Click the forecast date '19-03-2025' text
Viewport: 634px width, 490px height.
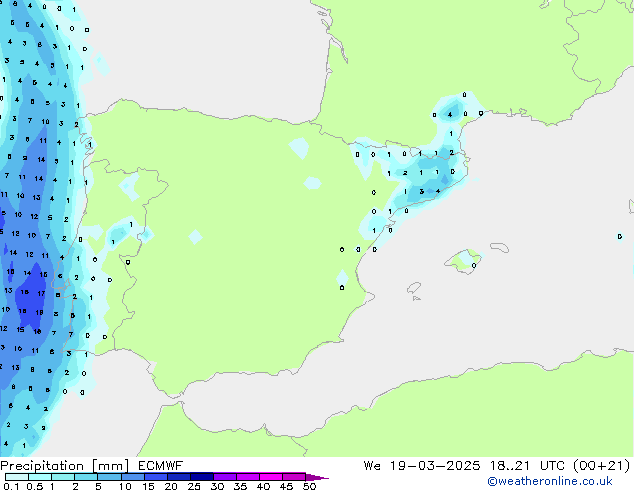point(435,466)
